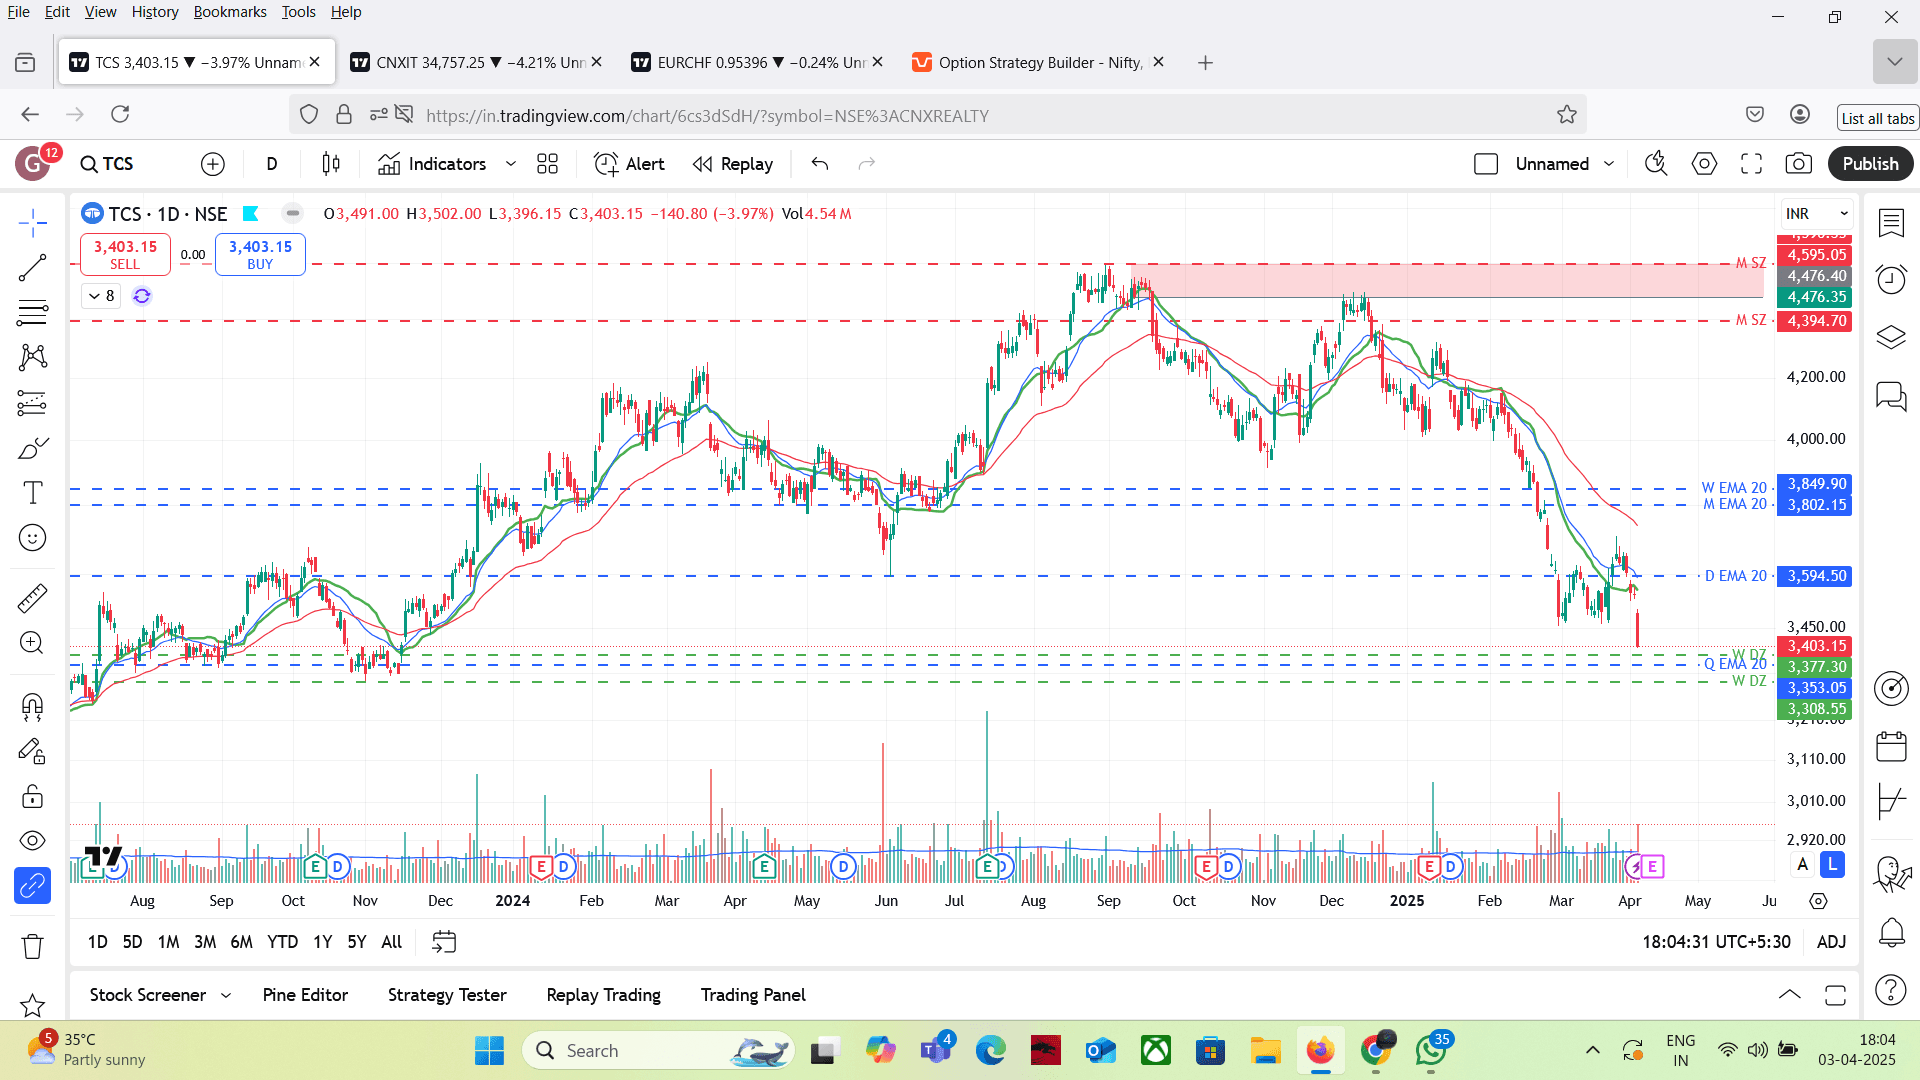The image size is (1920, 1080).
Task: Open the Pine Editor tab
Action: (305, 995)
